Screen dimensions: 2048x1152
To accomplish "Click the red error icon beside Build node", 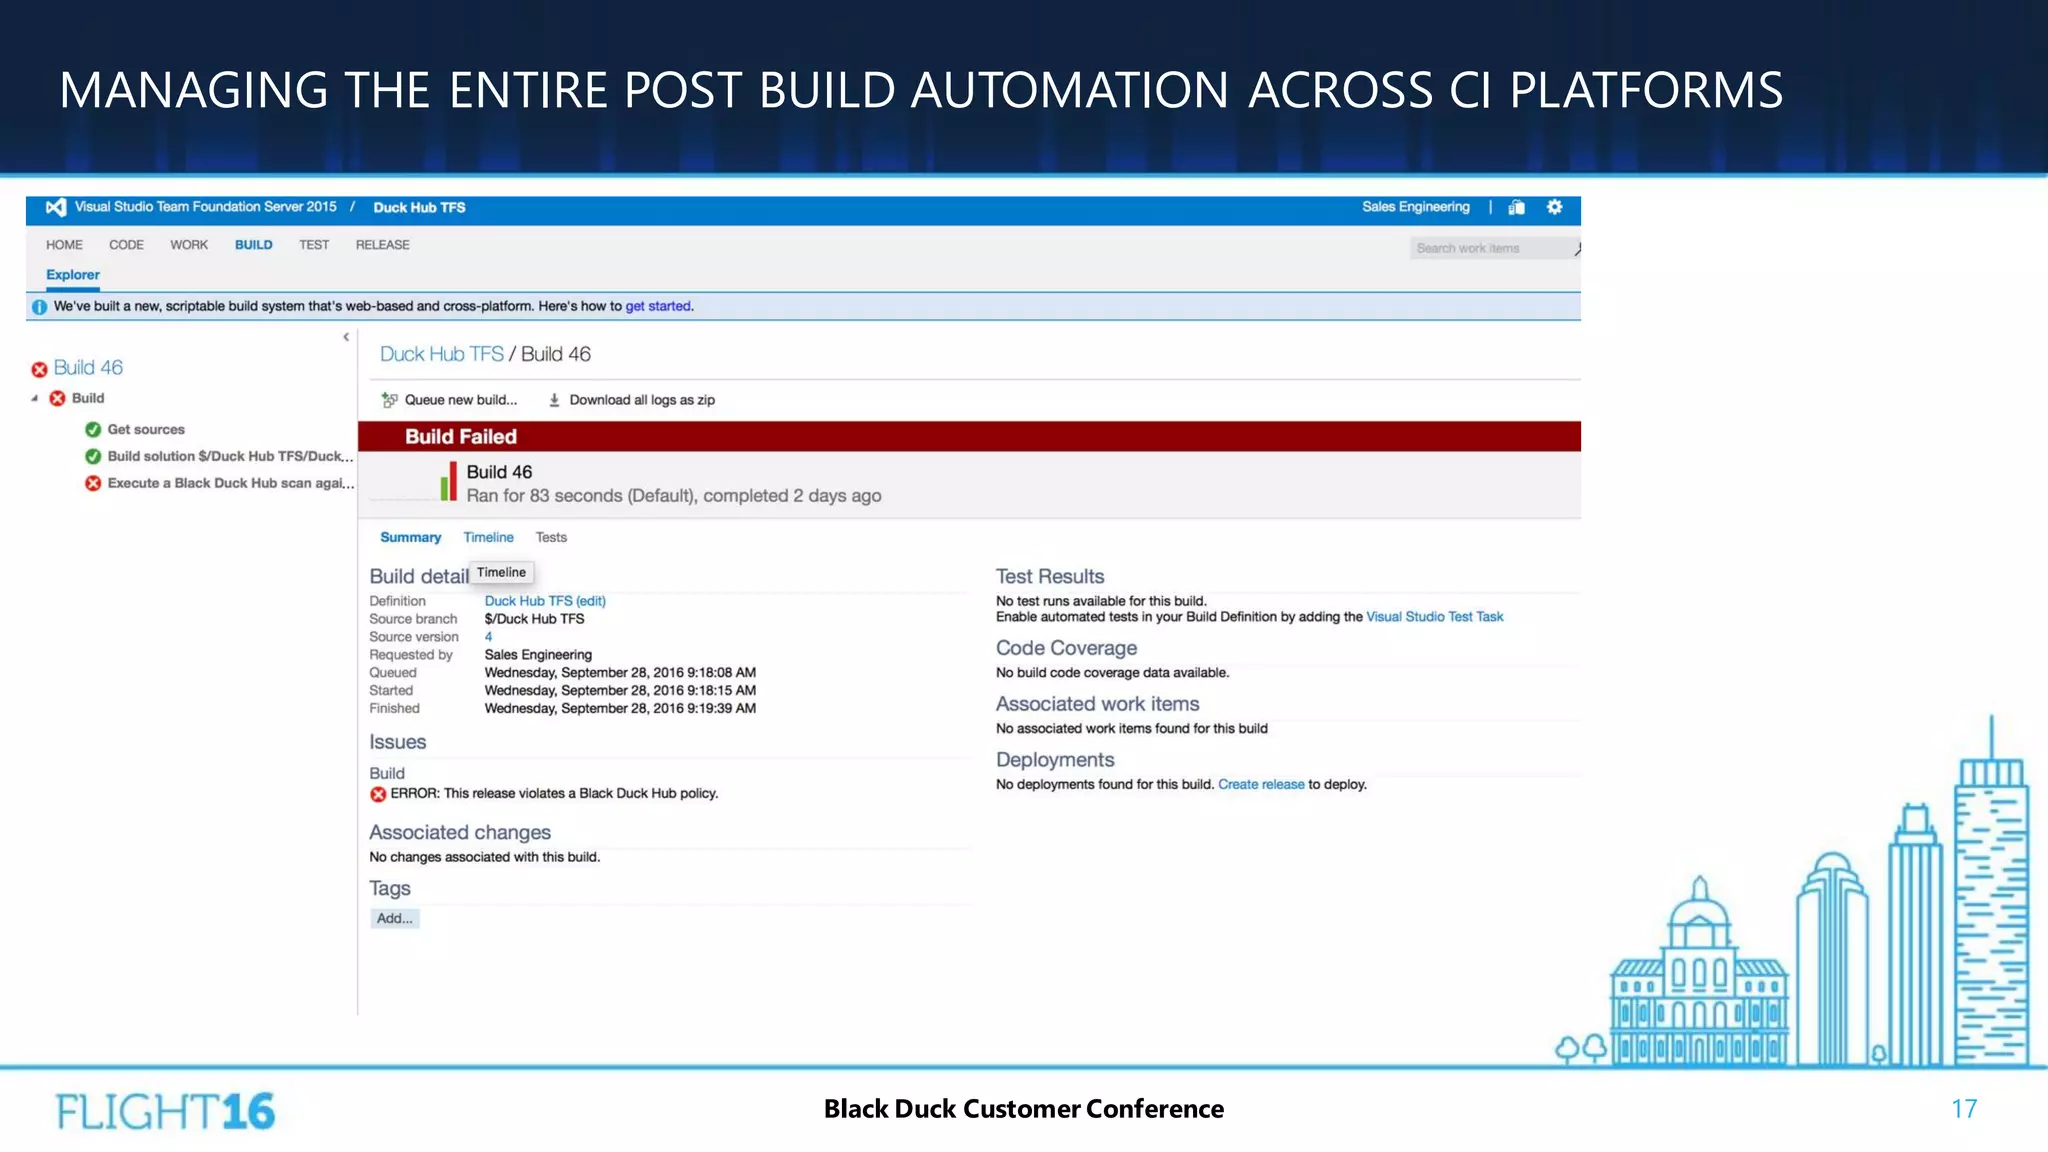I will click(57, 398).
